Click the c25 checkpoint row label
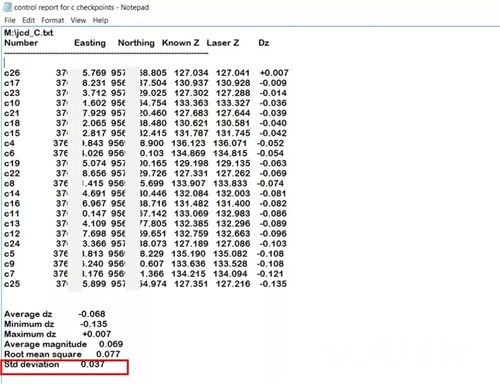The width and height of the screenshot is (500, 384). pyautogui.click(x=12, y=284)
